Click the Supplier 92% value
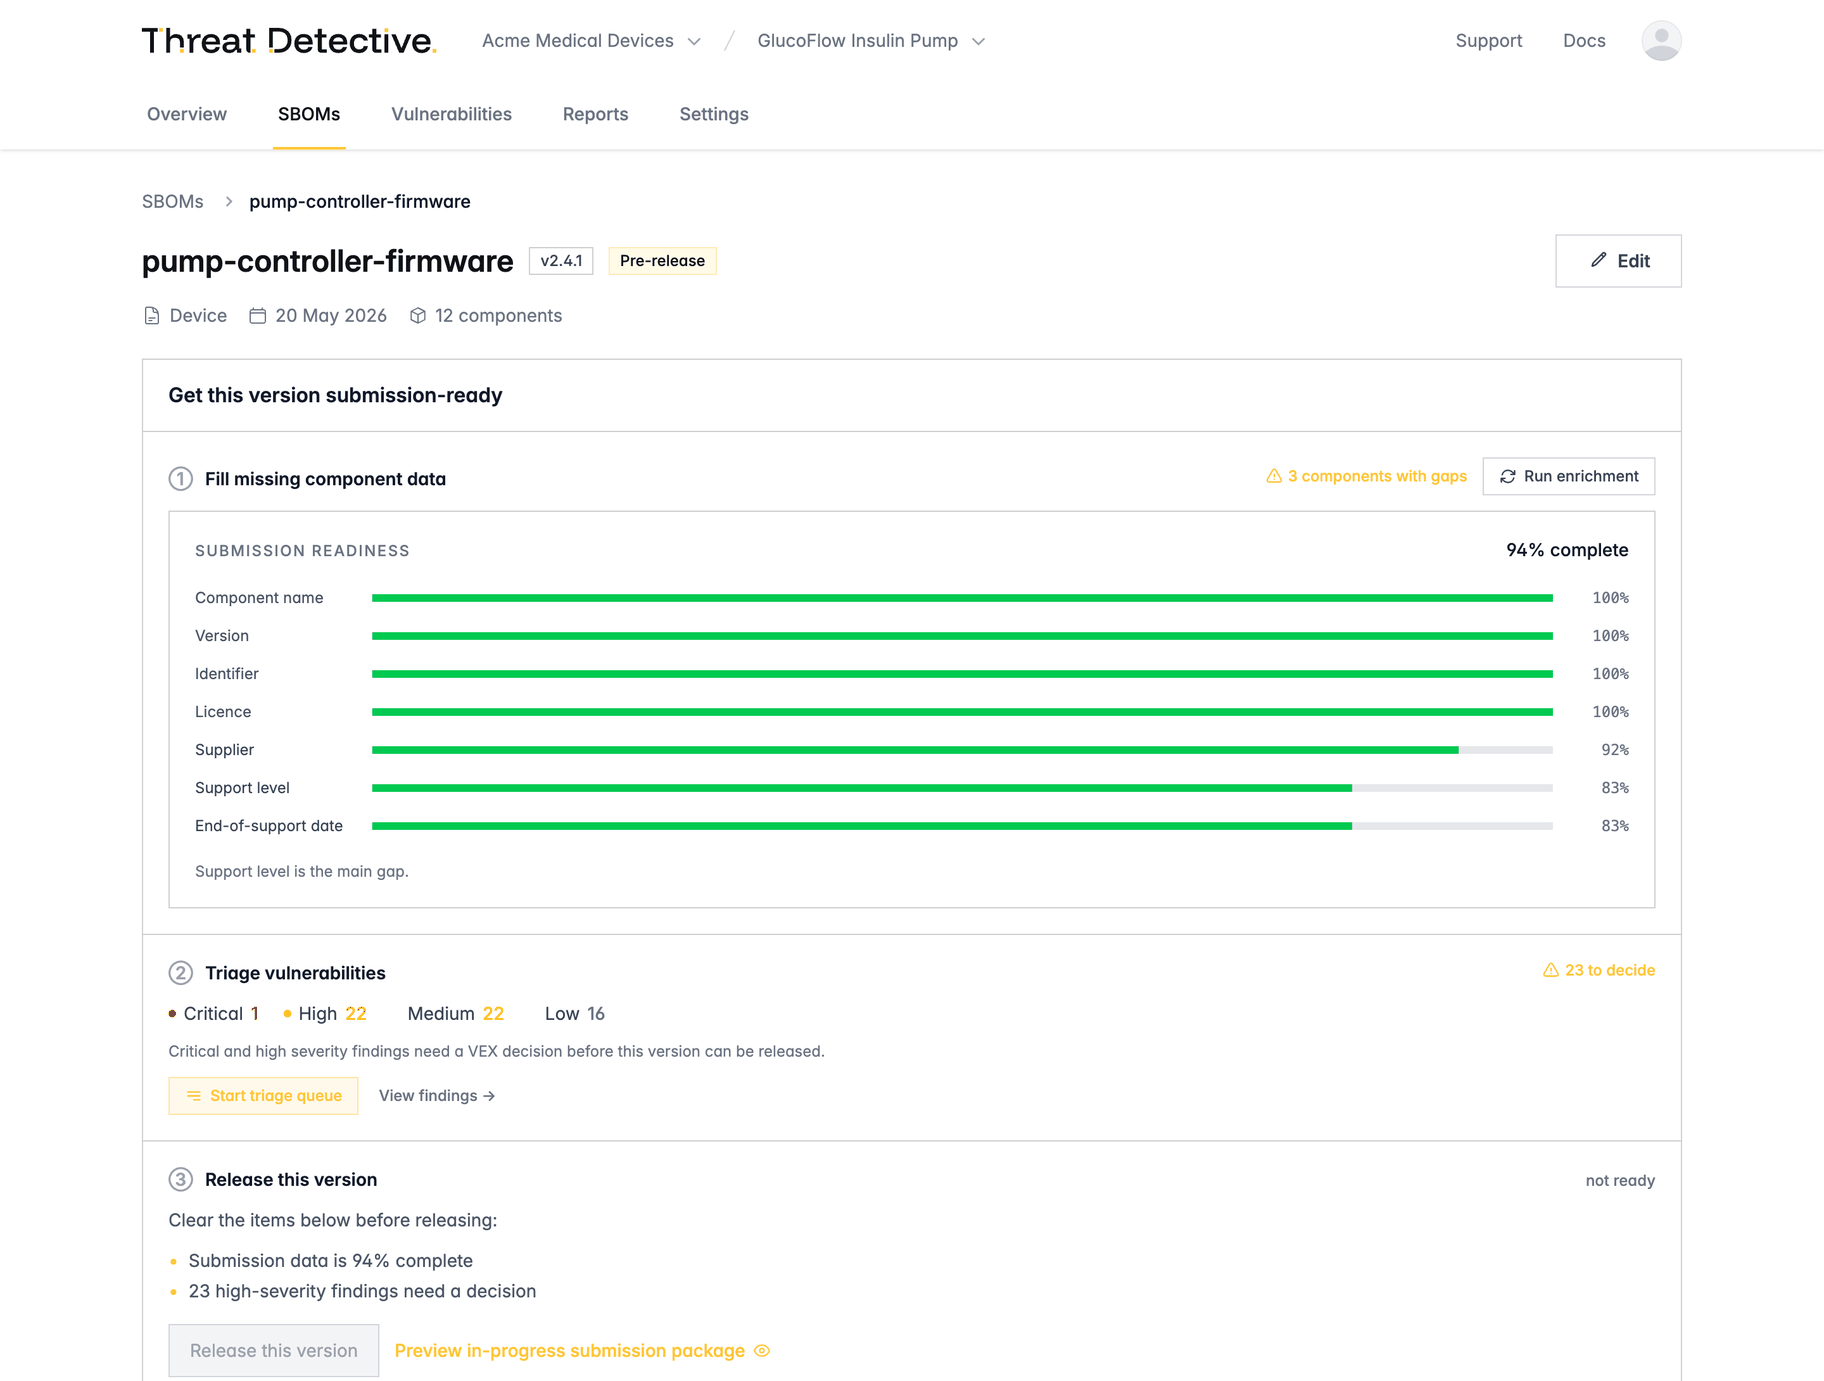This screenshot has height=1381, width=1824. (x=1615, y=750)
